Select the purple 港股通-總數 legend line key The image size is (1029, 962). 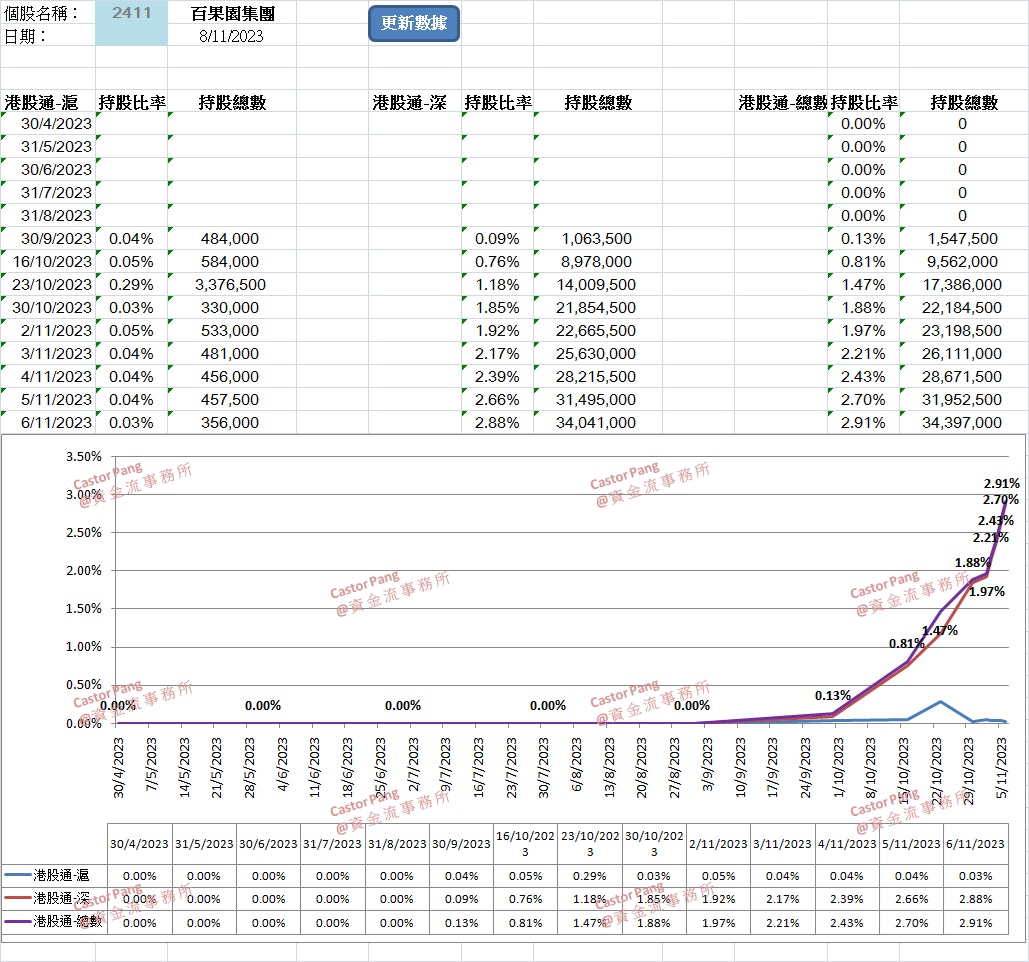19,921
